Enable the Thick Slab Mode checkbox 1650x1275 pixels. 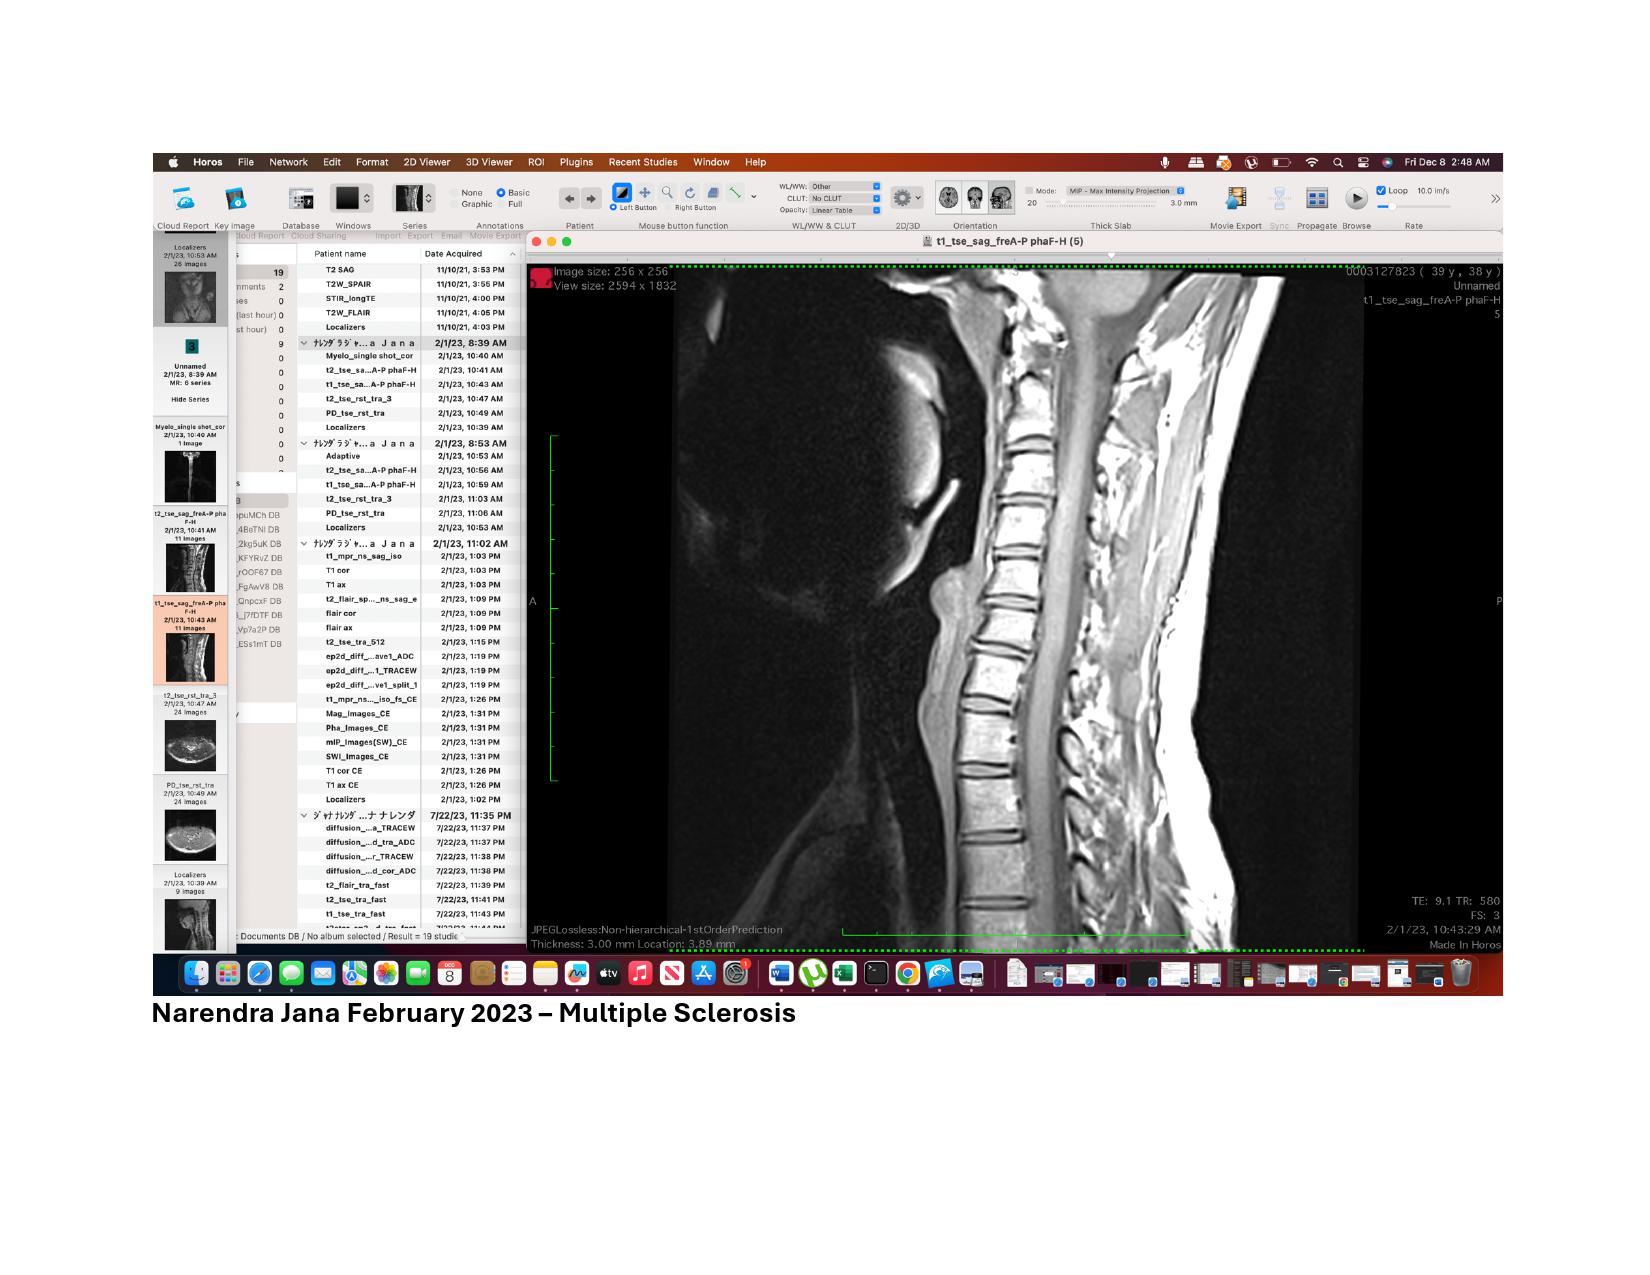click(1029, 190)
